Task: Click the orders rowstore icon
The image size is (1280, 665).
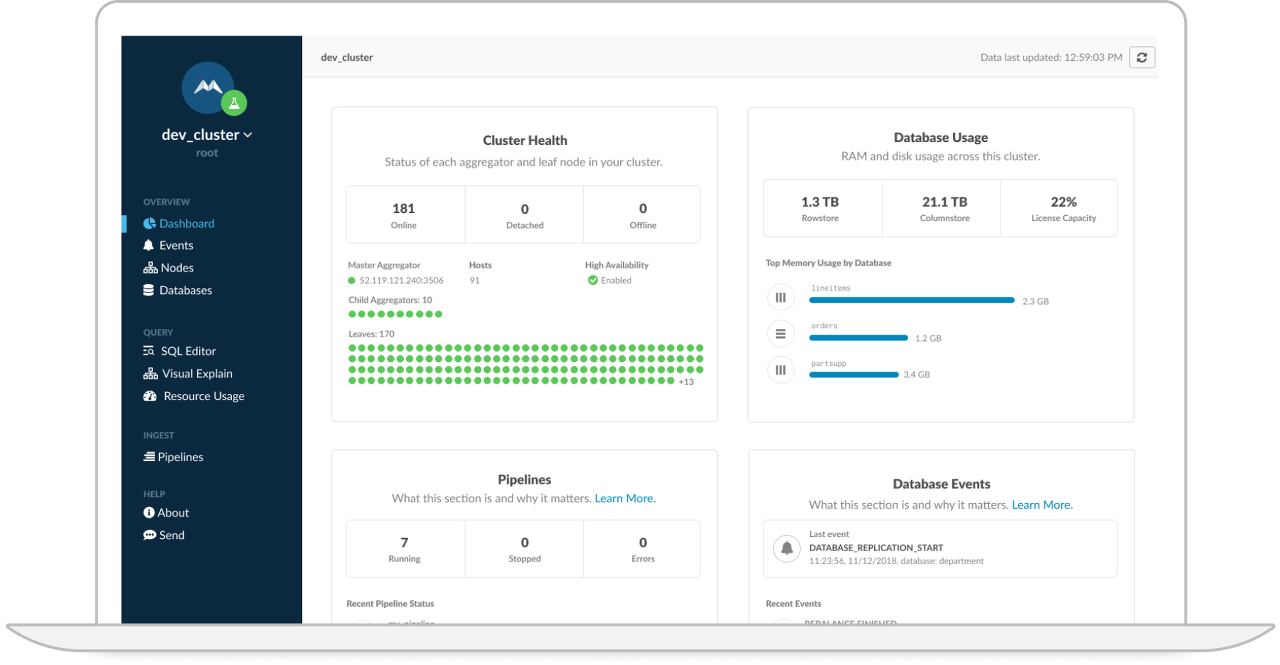Action: click(x=780, y=334)
